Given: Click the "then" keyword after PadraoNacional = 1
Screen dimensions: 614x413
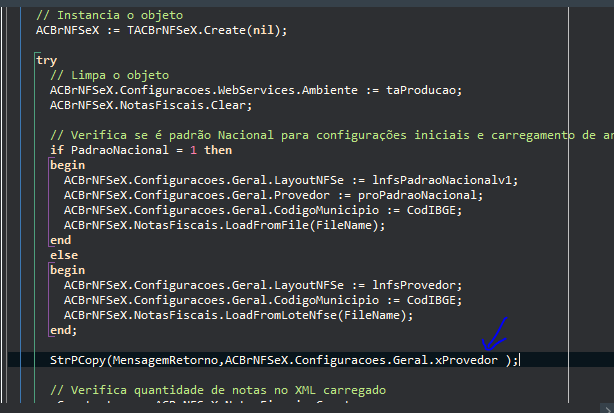Looking at the screenshot, I should (218, 150).
